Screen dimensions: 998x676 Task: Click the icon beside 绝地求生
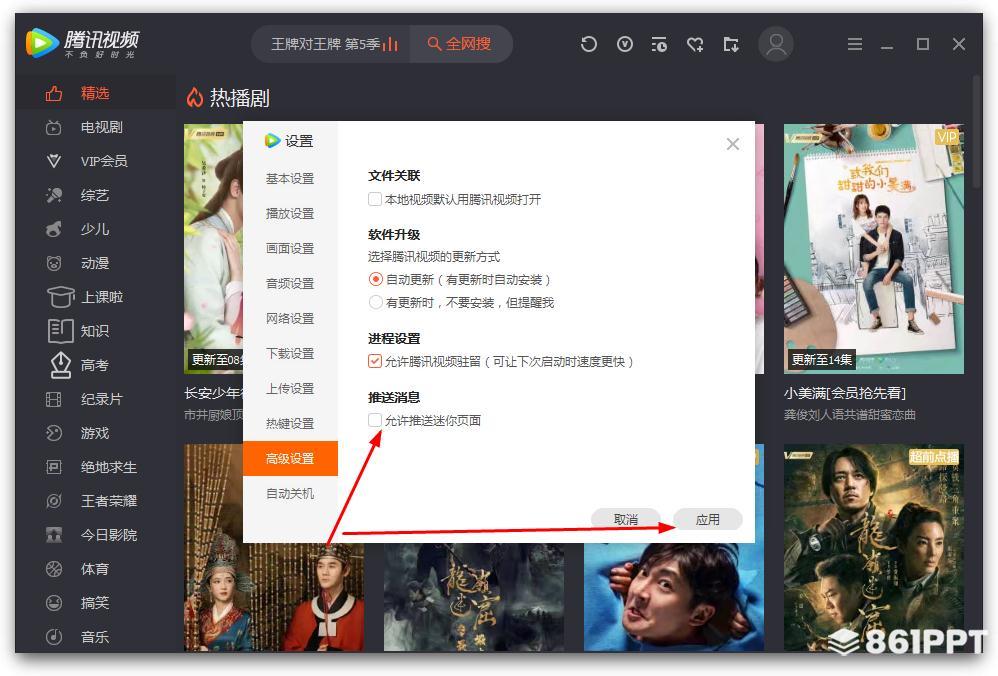[54, 467]
